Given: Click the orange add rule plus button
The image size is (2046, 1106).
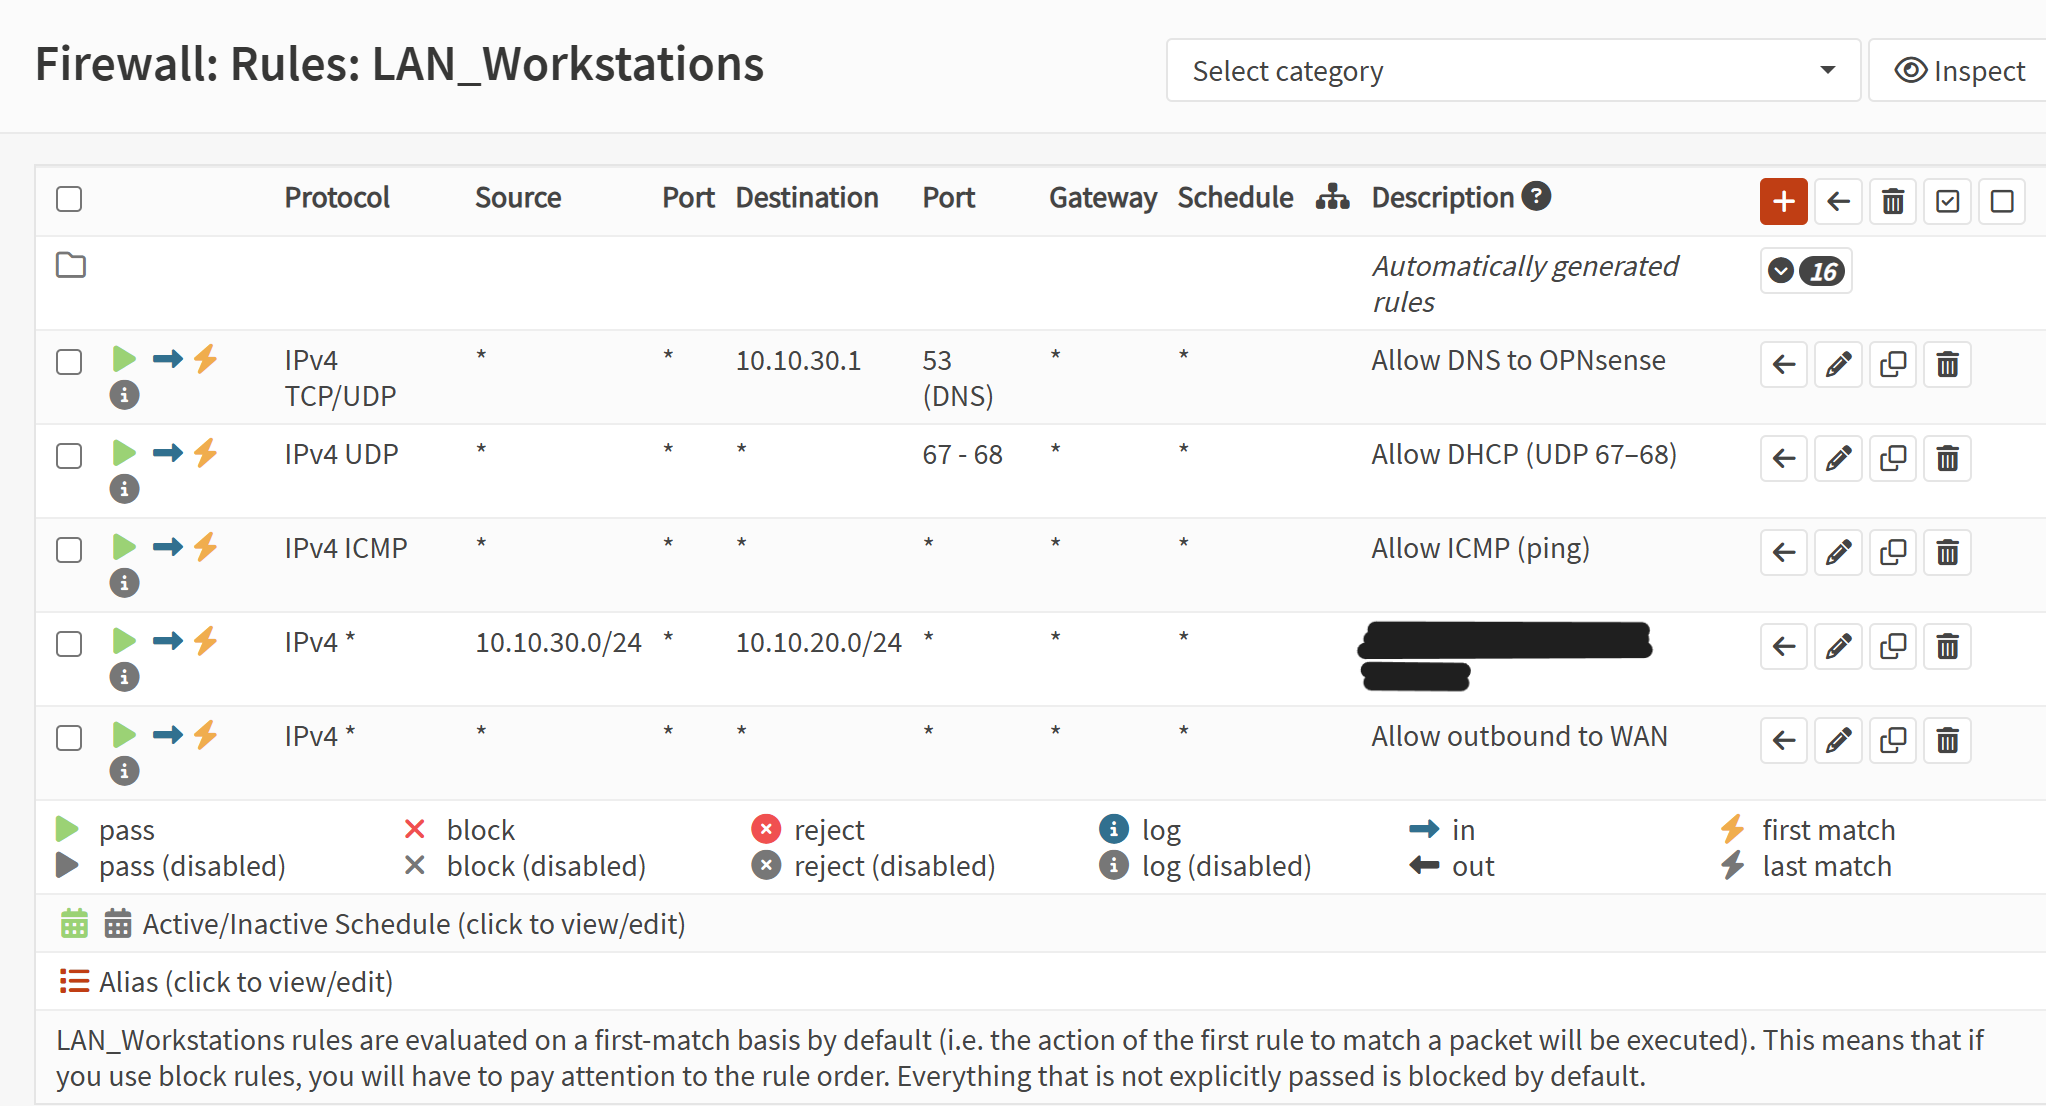Looking at the screenshot, I should (1783, 201).
